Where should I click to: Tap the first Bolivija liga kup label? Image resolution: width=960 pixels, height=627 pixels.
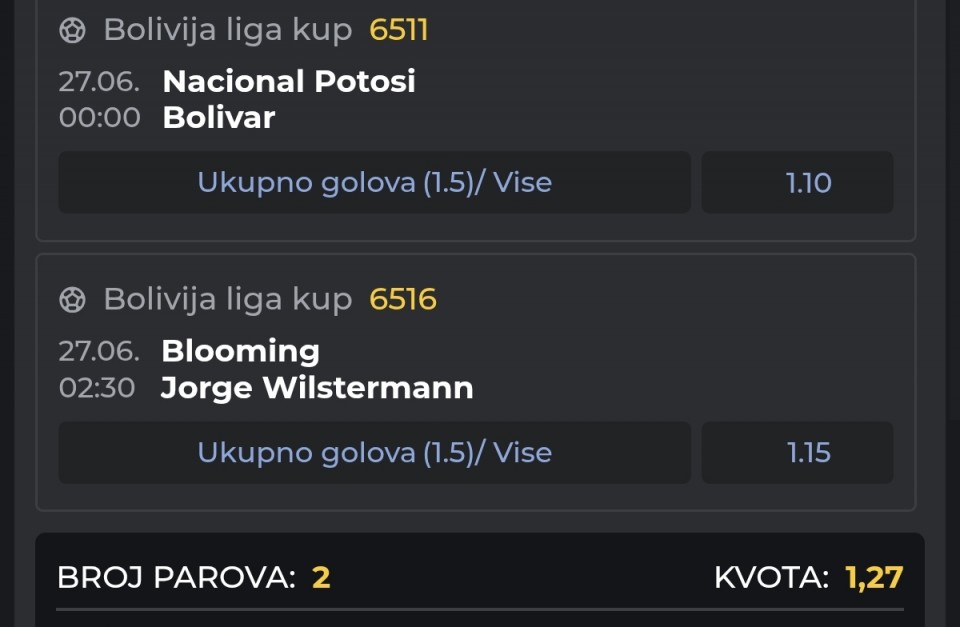click(x=228, y=31)
